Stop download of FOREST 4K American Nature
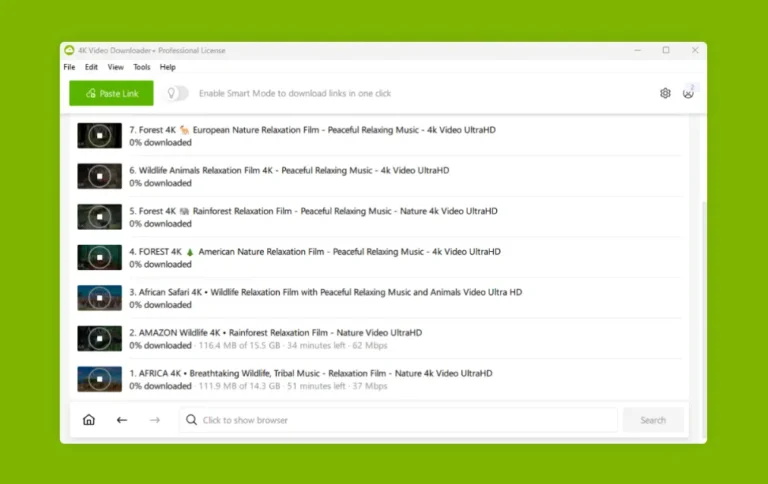The height and width of the screenshot is (484, 768). pos(99,258)
